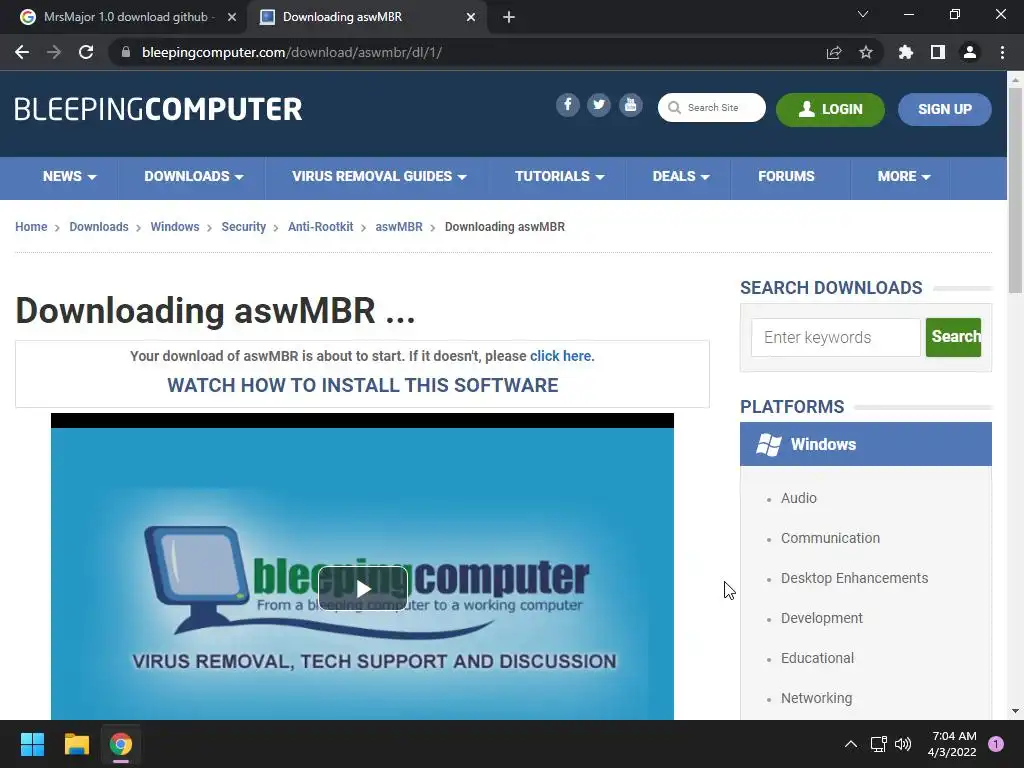This screenshot has height=768, width=1024.
Task: Go to Security breadcrumb
Action: pos(243,227)
